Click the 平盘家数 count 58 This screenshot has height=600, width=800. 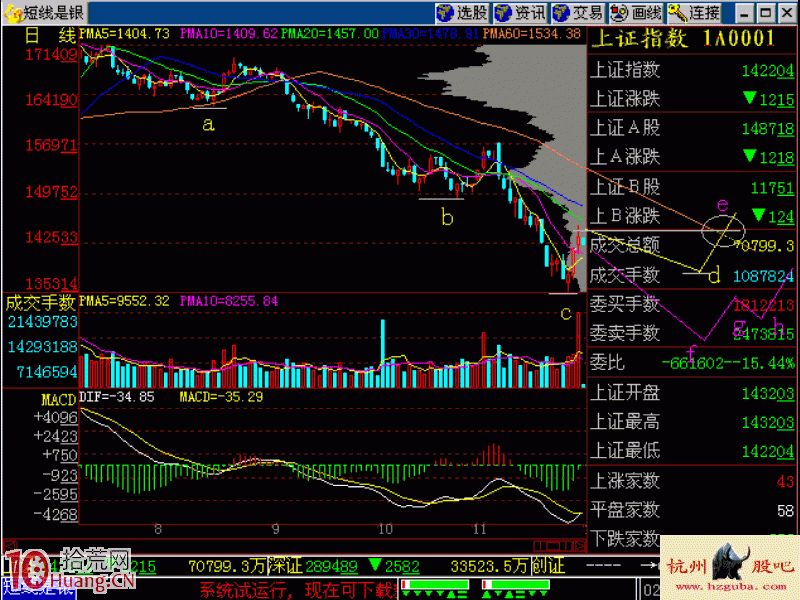[785, 510]
